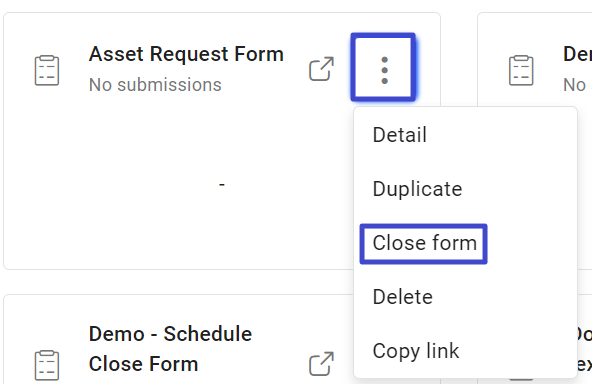This screenshot has width=592, height=384.
Task: Click the No text on the right card
Action: coord(575,85)
